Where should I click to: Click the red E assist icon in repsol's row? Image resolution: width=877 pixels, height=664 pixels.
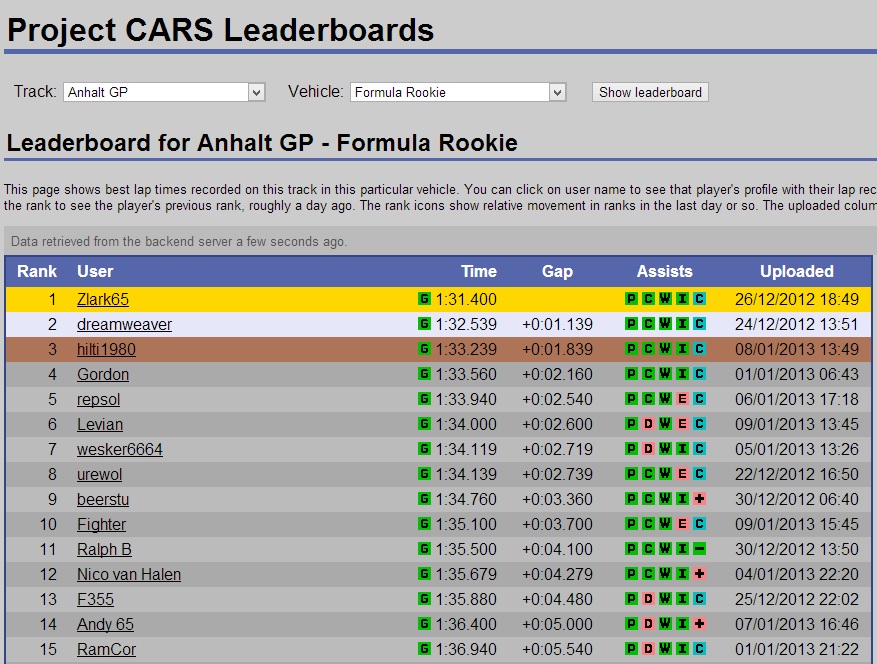coord(682,399)
